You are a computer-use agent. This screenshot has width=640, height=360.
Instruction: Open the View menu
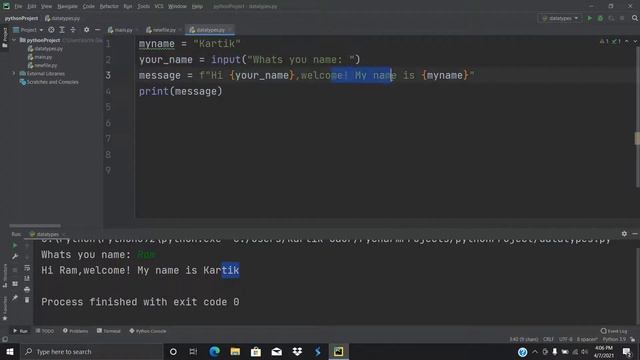pyautogui.click(x=46, y=6)
